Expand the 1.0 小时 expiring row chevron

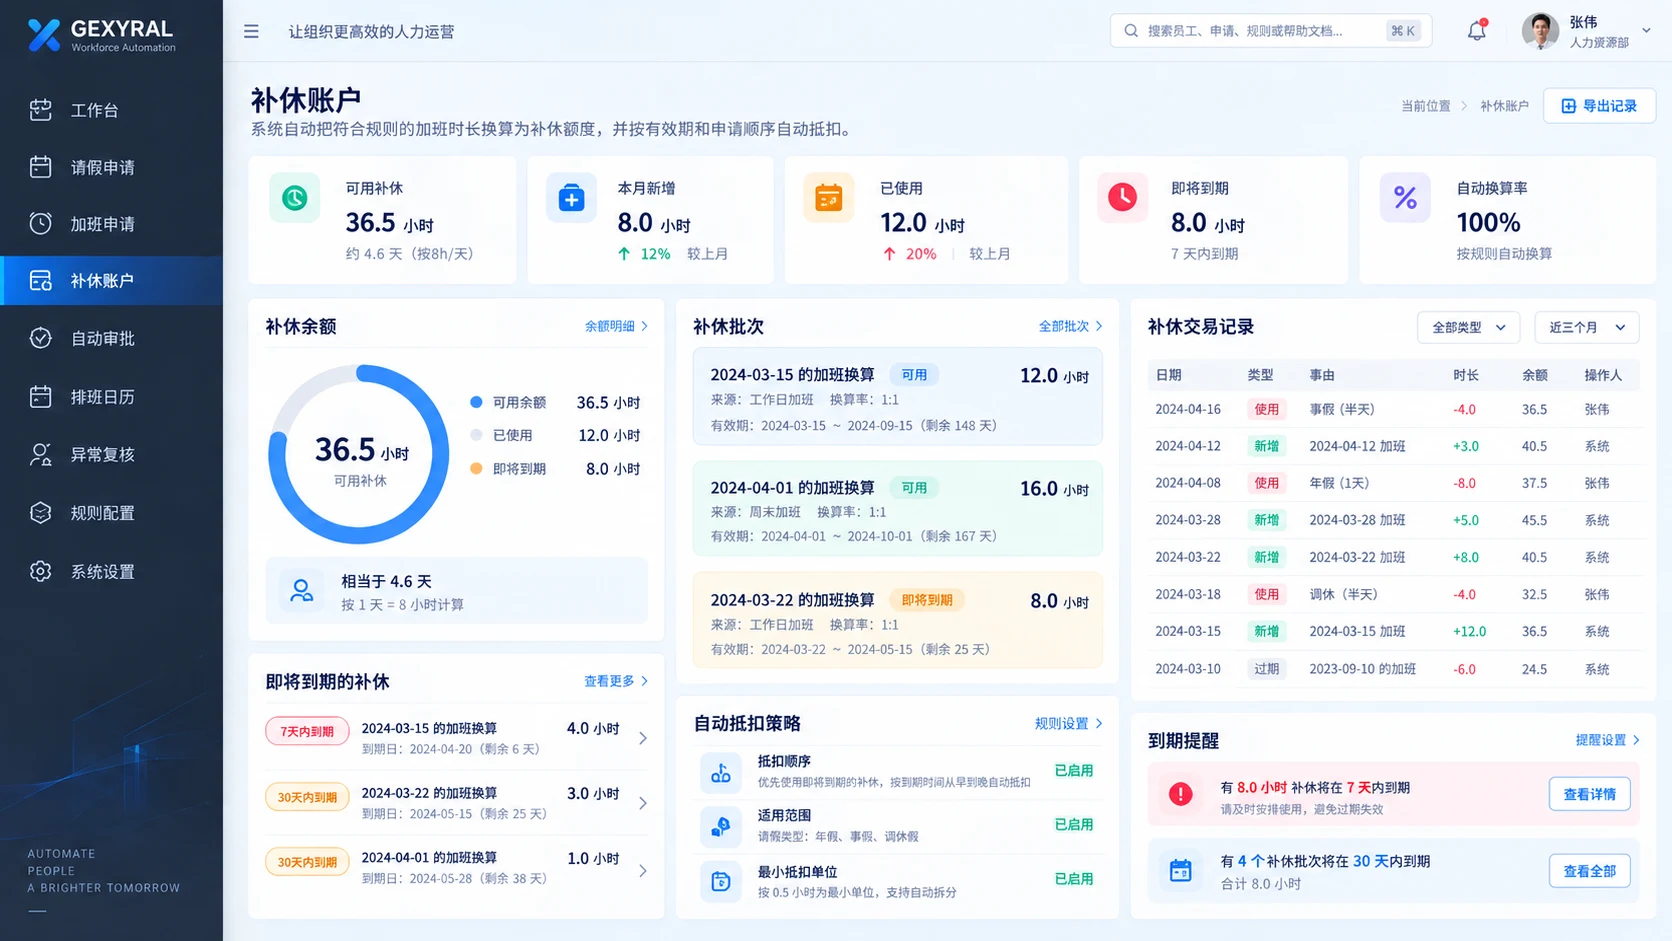642,871
